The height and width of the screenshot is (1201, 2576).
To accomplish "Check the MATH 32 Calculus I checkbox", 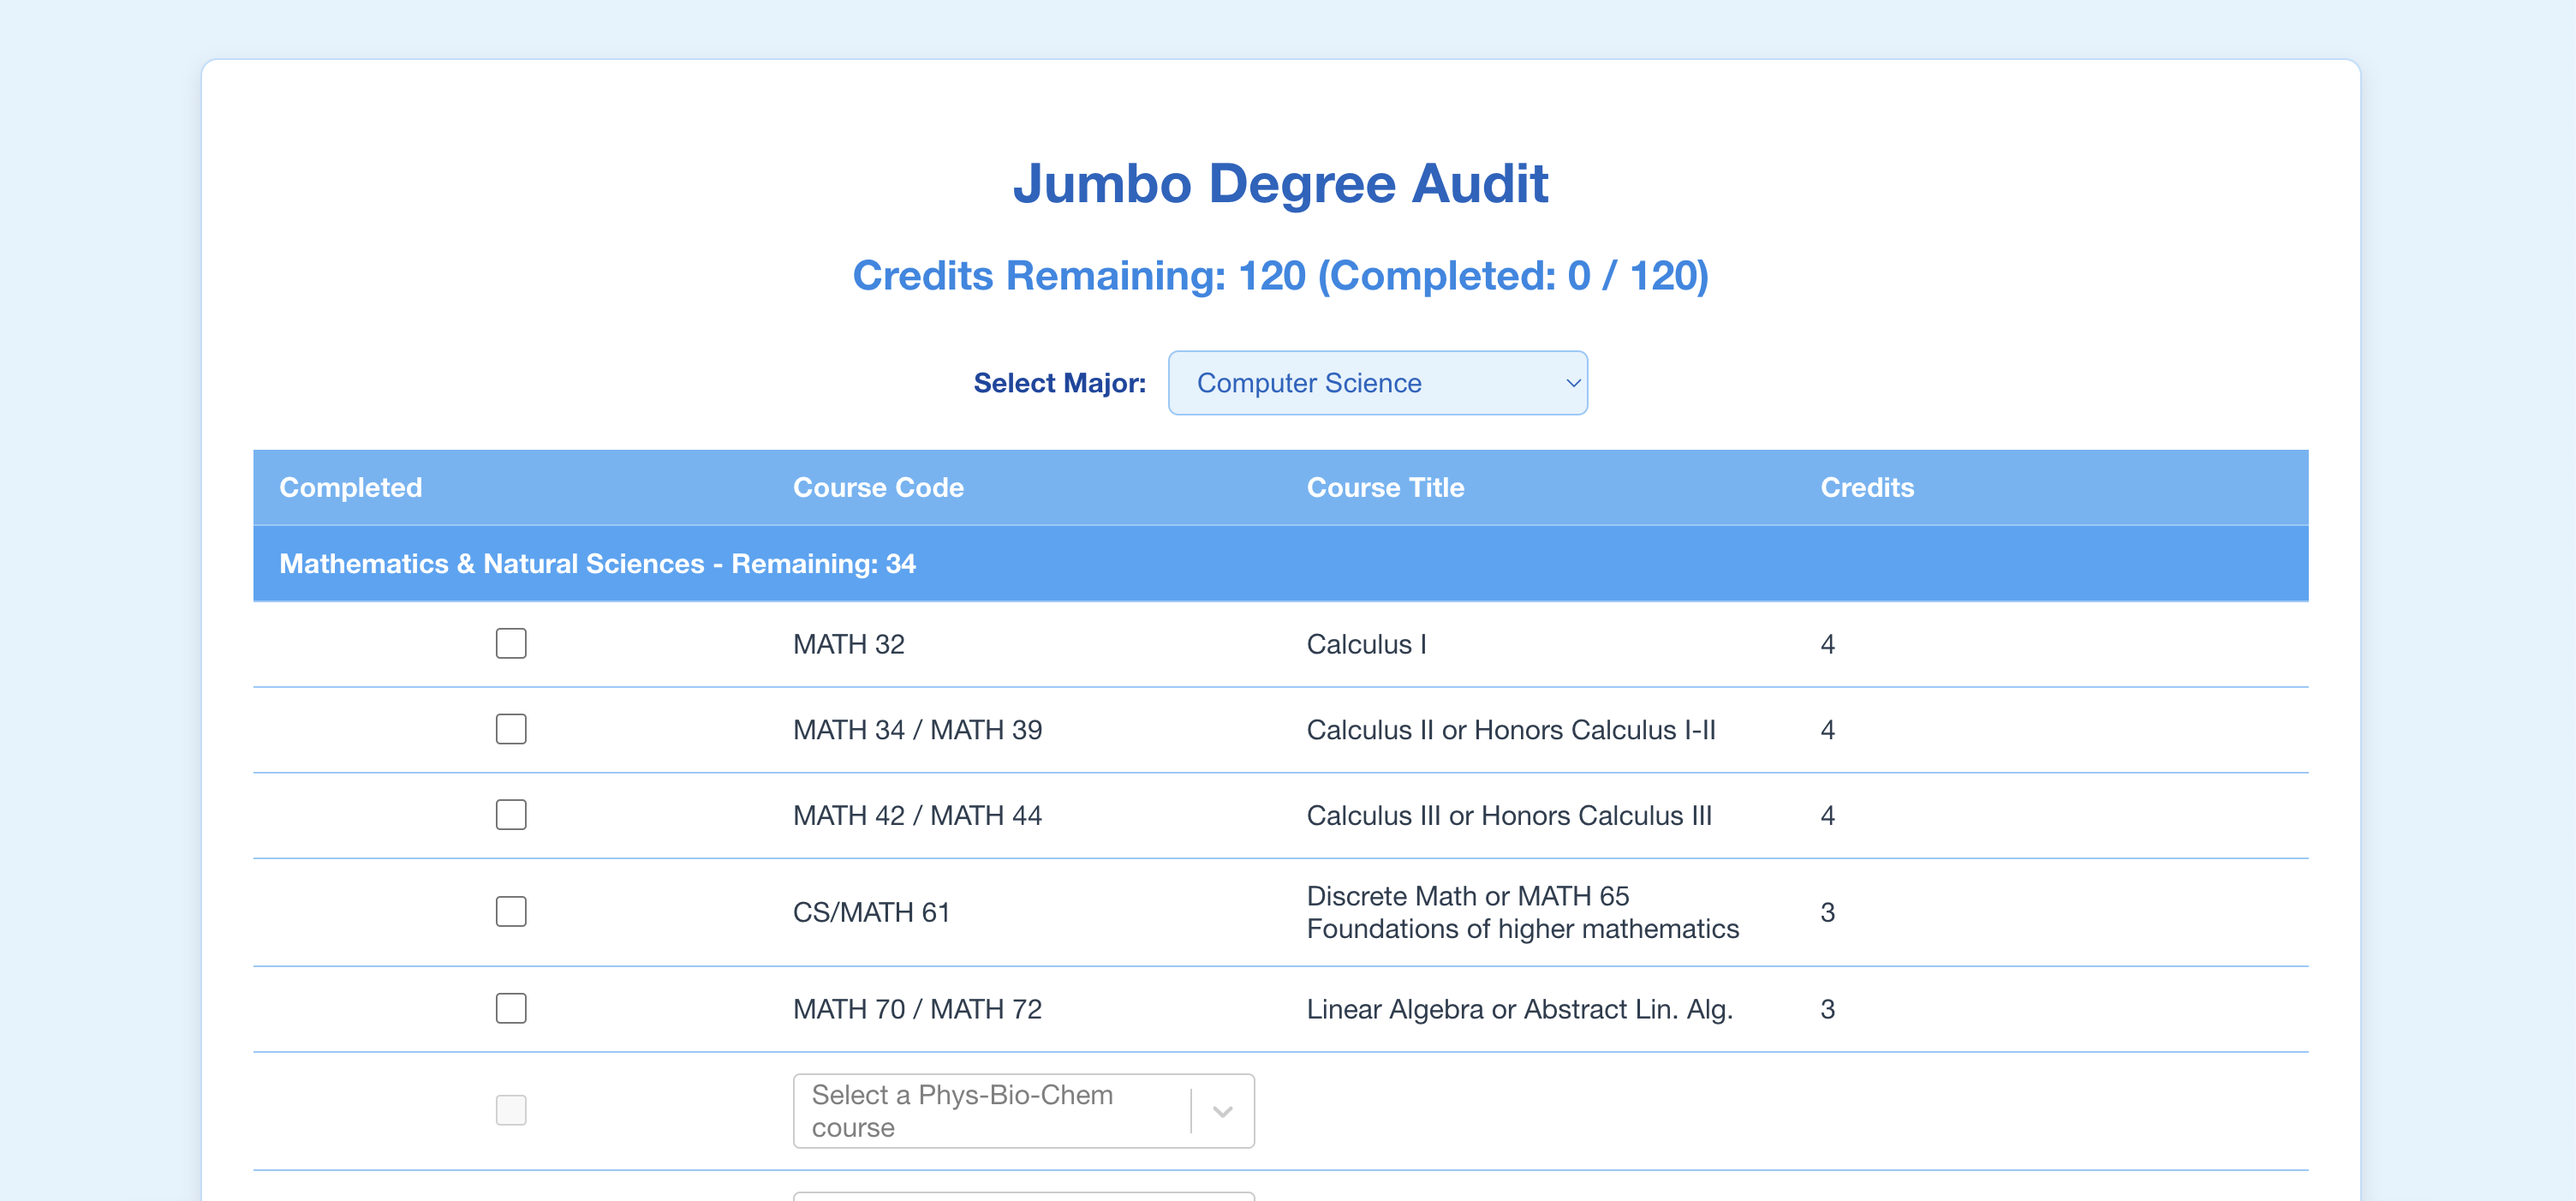I will [511, 643].
